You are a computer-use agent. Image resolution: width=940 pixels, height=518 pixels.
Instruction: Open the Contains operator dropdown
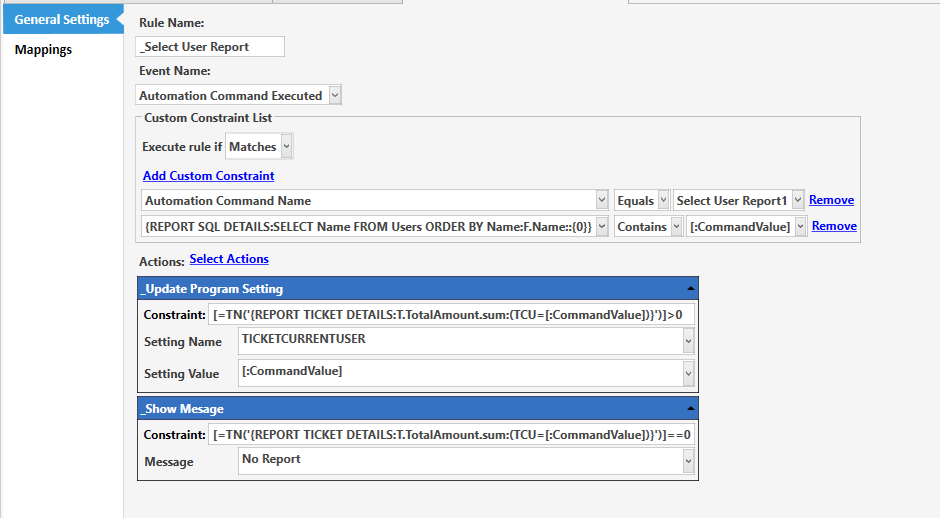[x=676, y=227]
